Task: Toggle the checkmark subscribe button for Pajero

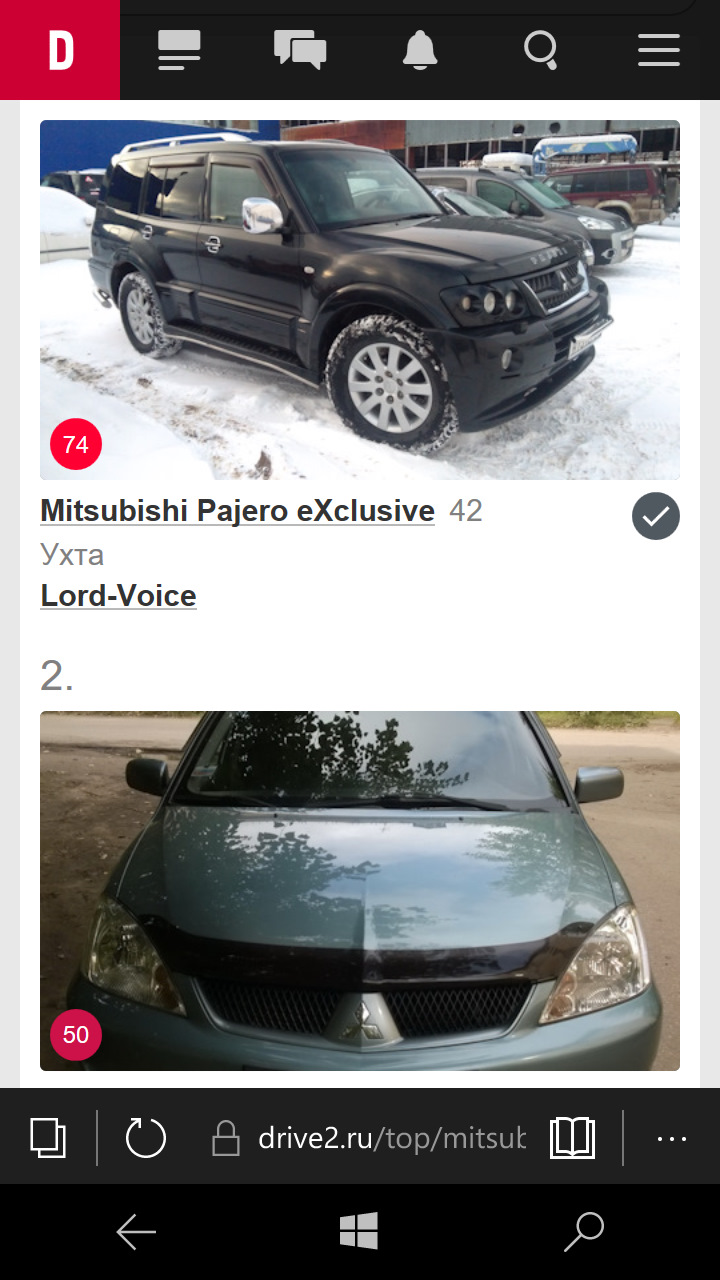Action: point(656,516)
